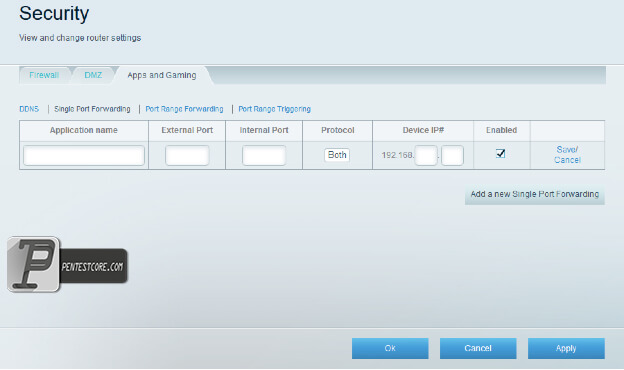624x370 pixels.
Task: Click Add a new Single Port Forwarding
Action: click(x=535, y=195)
